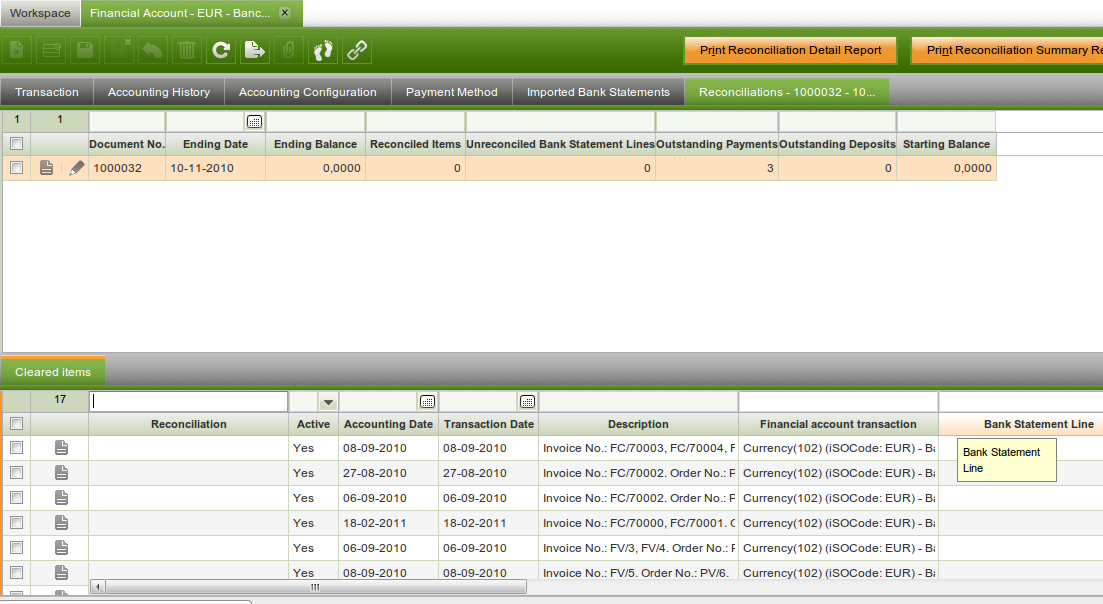Click the chain Link toolbar icon
Viewport: 1103px width, 604px height.
coord(357,50)
